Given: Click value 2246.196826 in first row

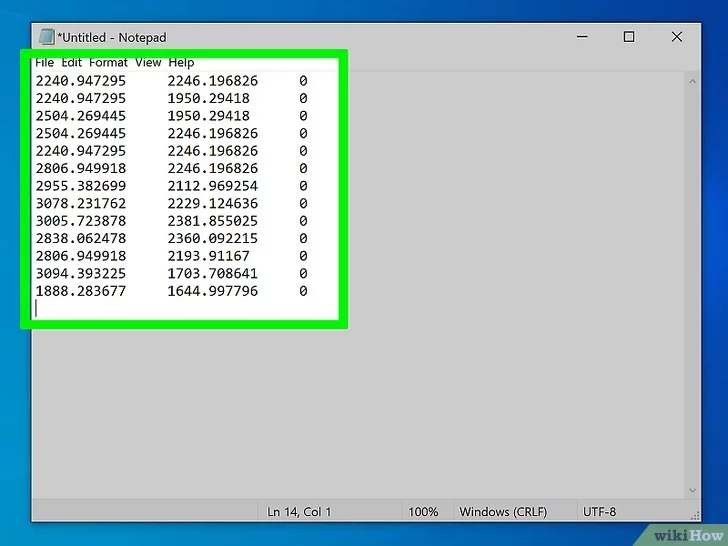Looking at the screenshot, I should pos(213,81).
